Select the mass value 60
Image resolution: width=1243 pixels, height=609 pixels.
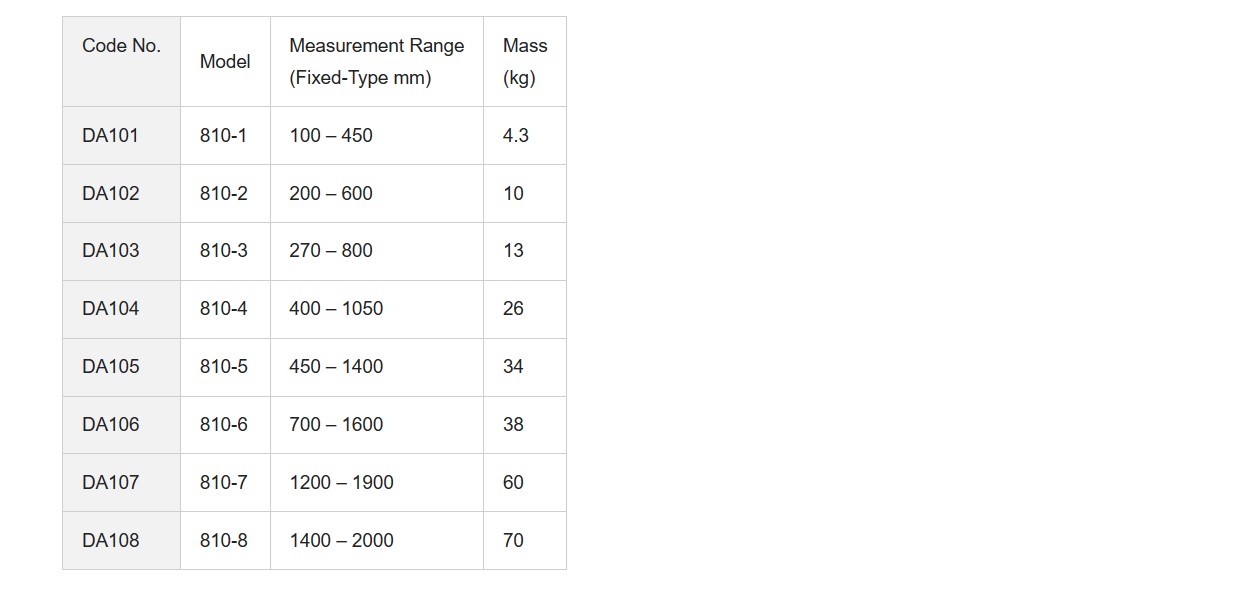(513, 482)
